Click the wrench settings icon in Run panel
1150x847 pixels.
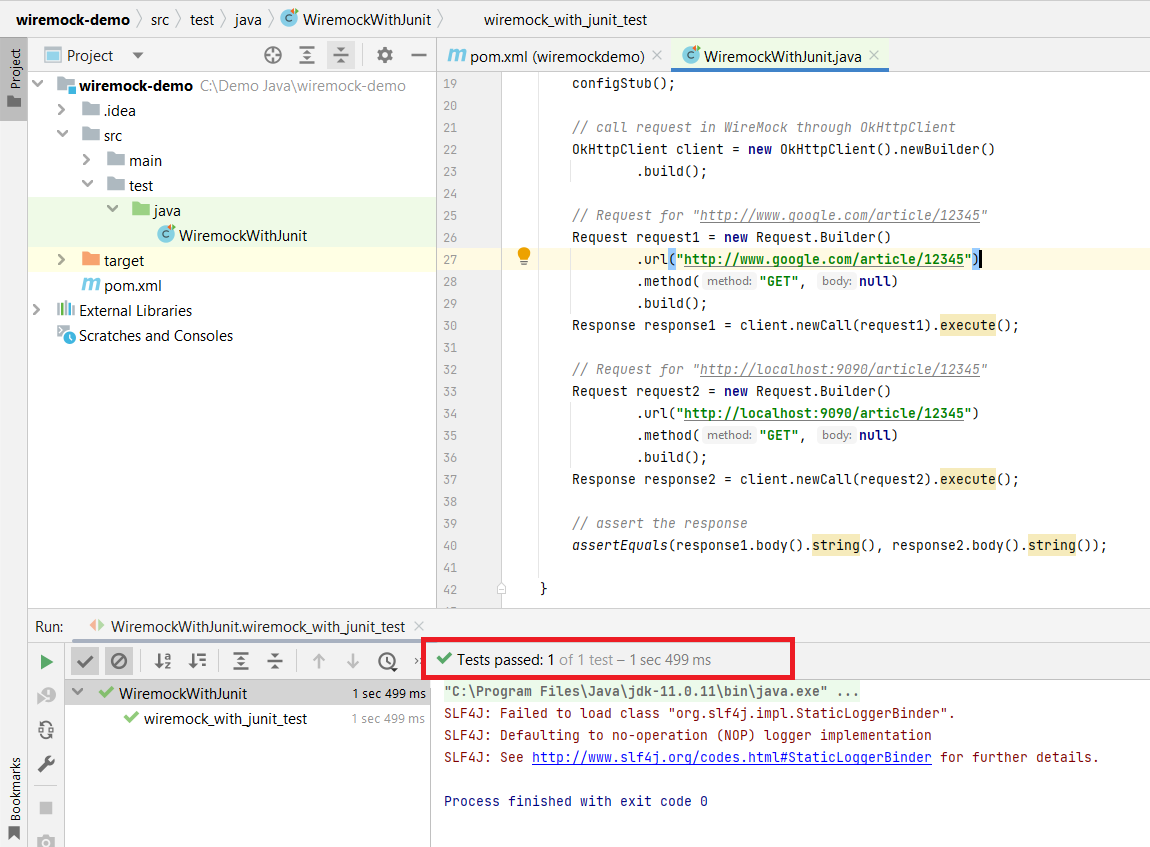46,764
